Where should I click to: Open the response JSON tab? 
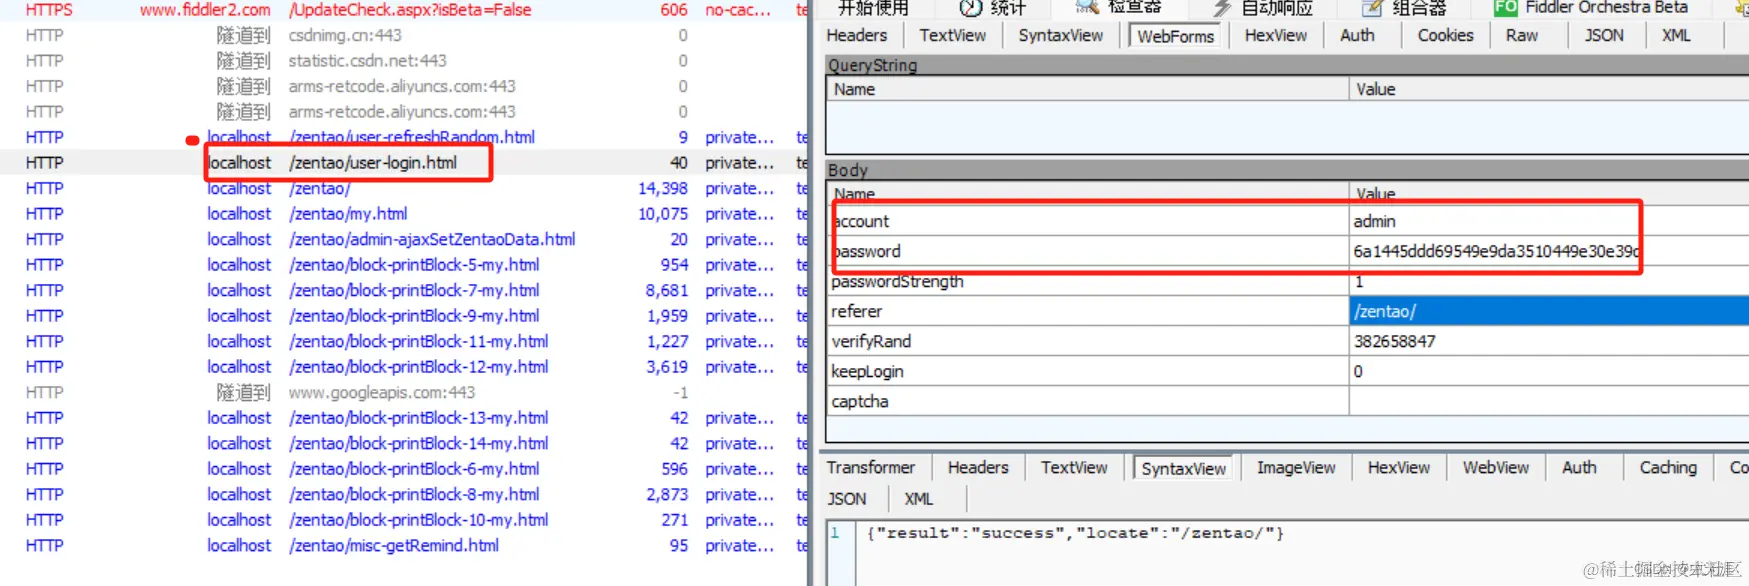[x=847, y=498]
